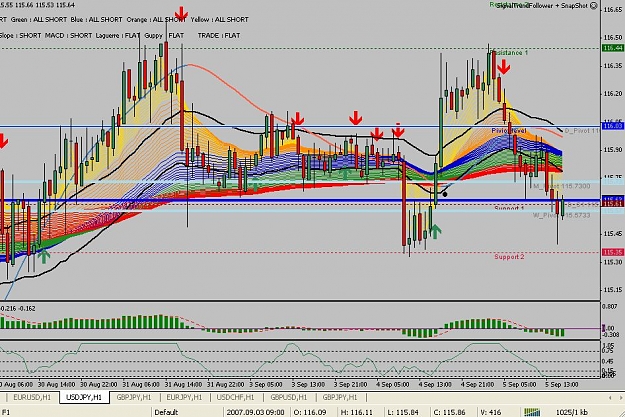Click the Yellow : ALL SHORT status text

point(220,20)
